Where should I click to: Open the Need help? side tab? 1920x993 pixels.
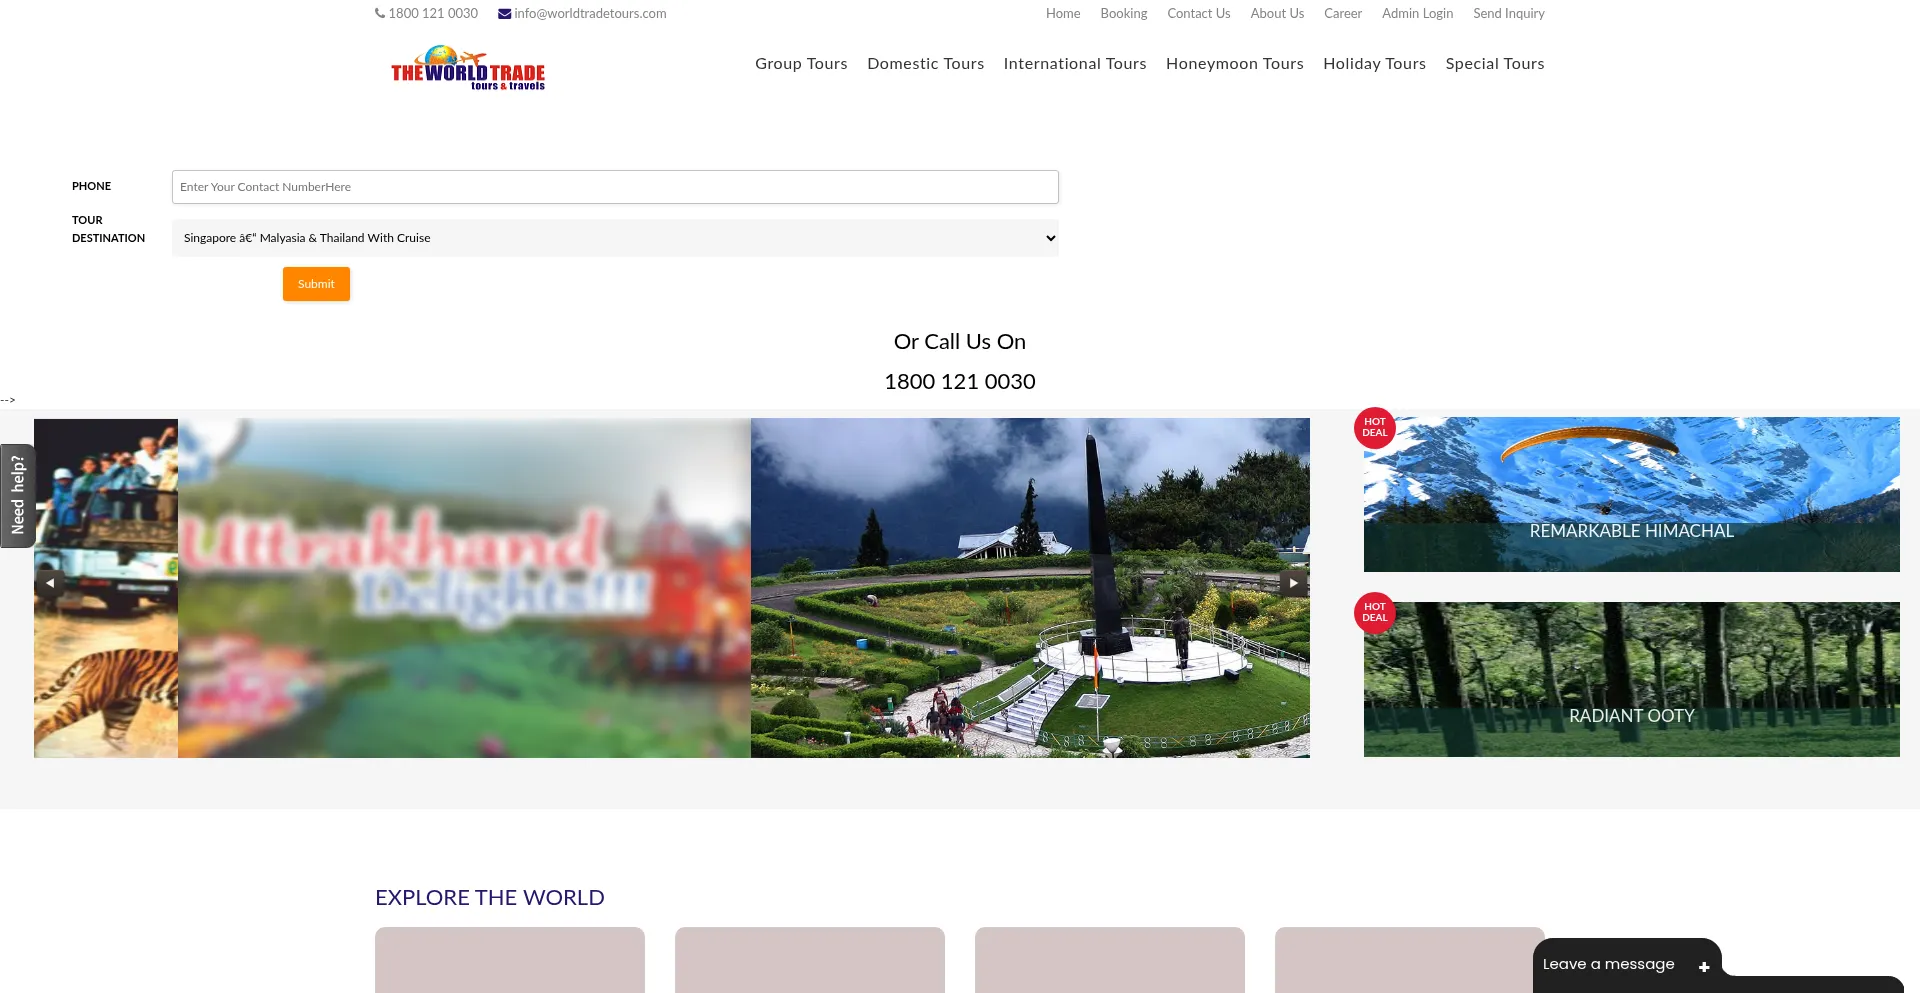[x=17, y=495]
